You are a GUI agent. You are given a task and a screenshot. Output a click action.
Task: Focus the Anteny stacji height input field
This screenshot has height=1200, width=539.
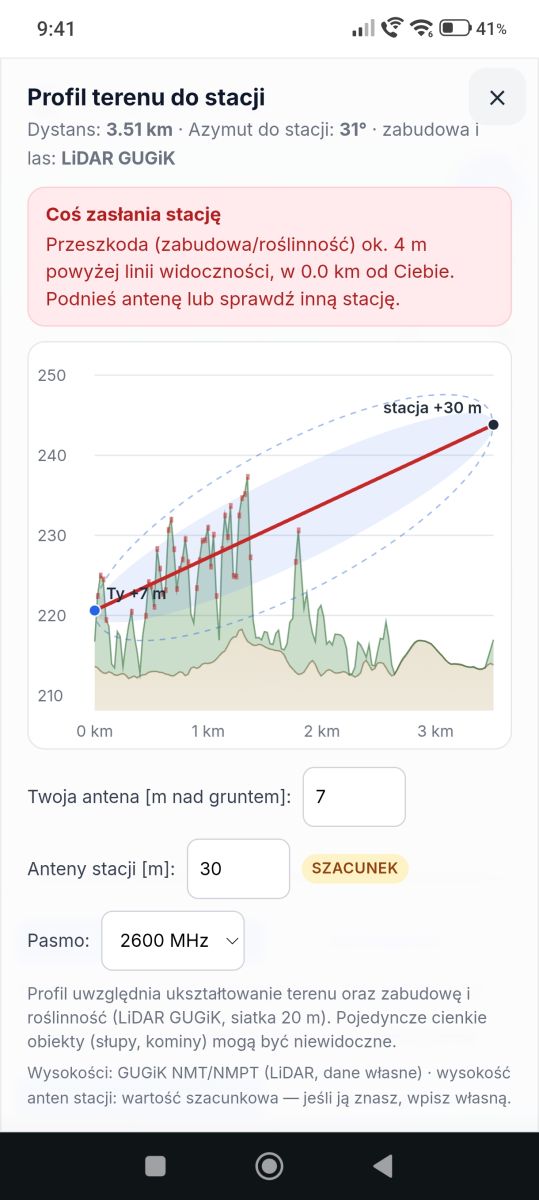(x=239, y=869)
